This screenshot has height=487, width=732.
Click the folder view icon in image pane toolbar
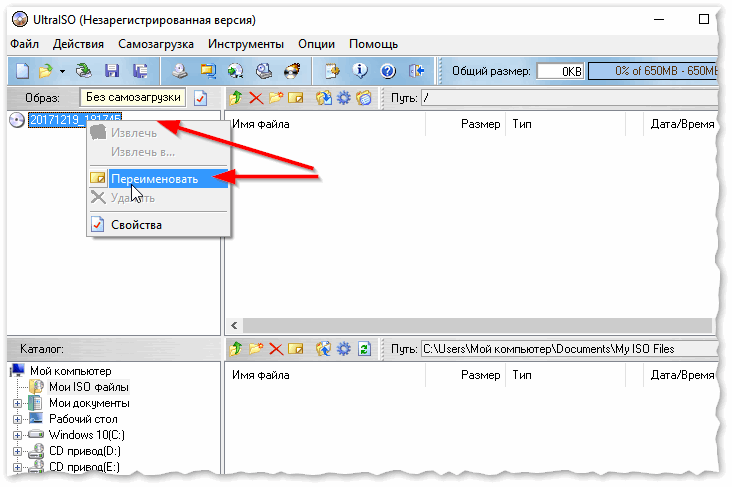click(364, 98)
